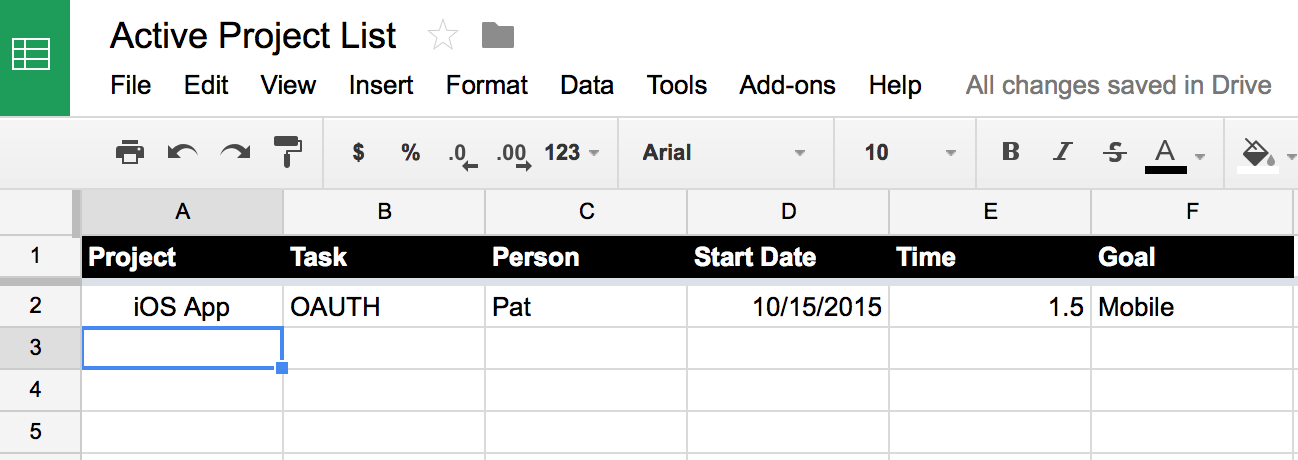
Task: Open the Format menu
Action: (487, 85)
